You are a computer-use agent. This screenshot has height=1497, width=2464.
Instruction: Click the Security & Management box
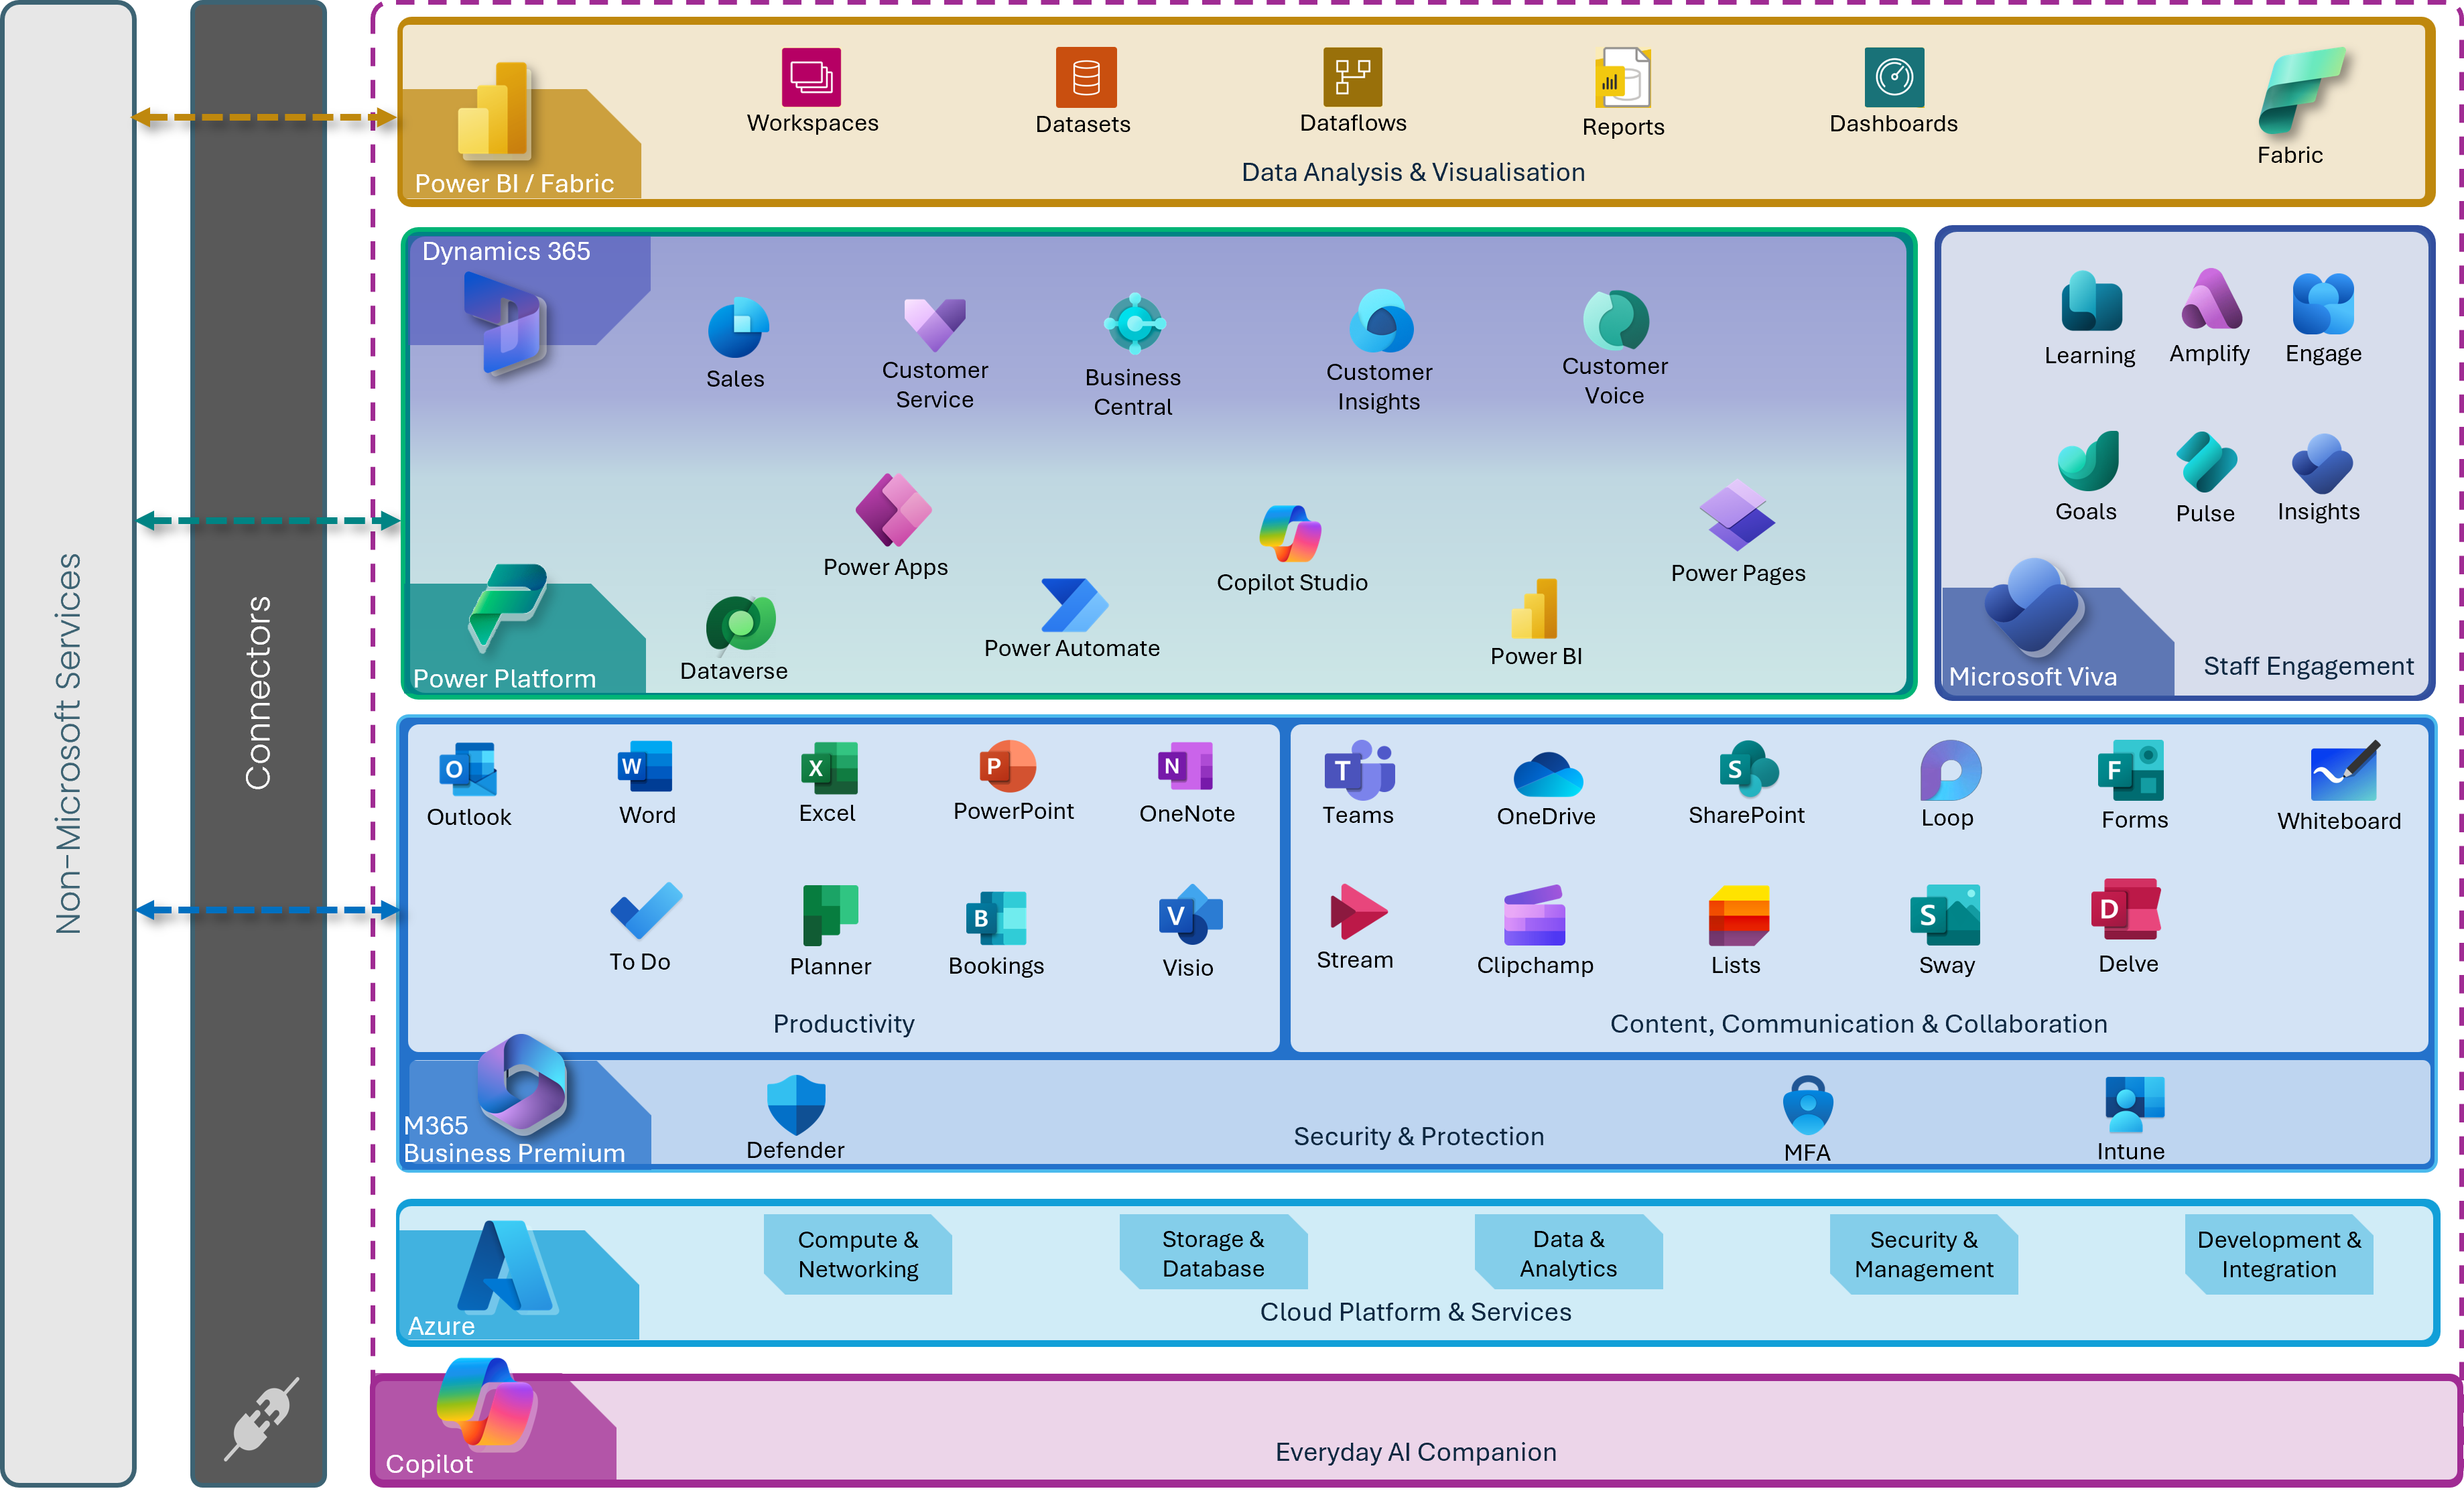tap(1923, 1254)
